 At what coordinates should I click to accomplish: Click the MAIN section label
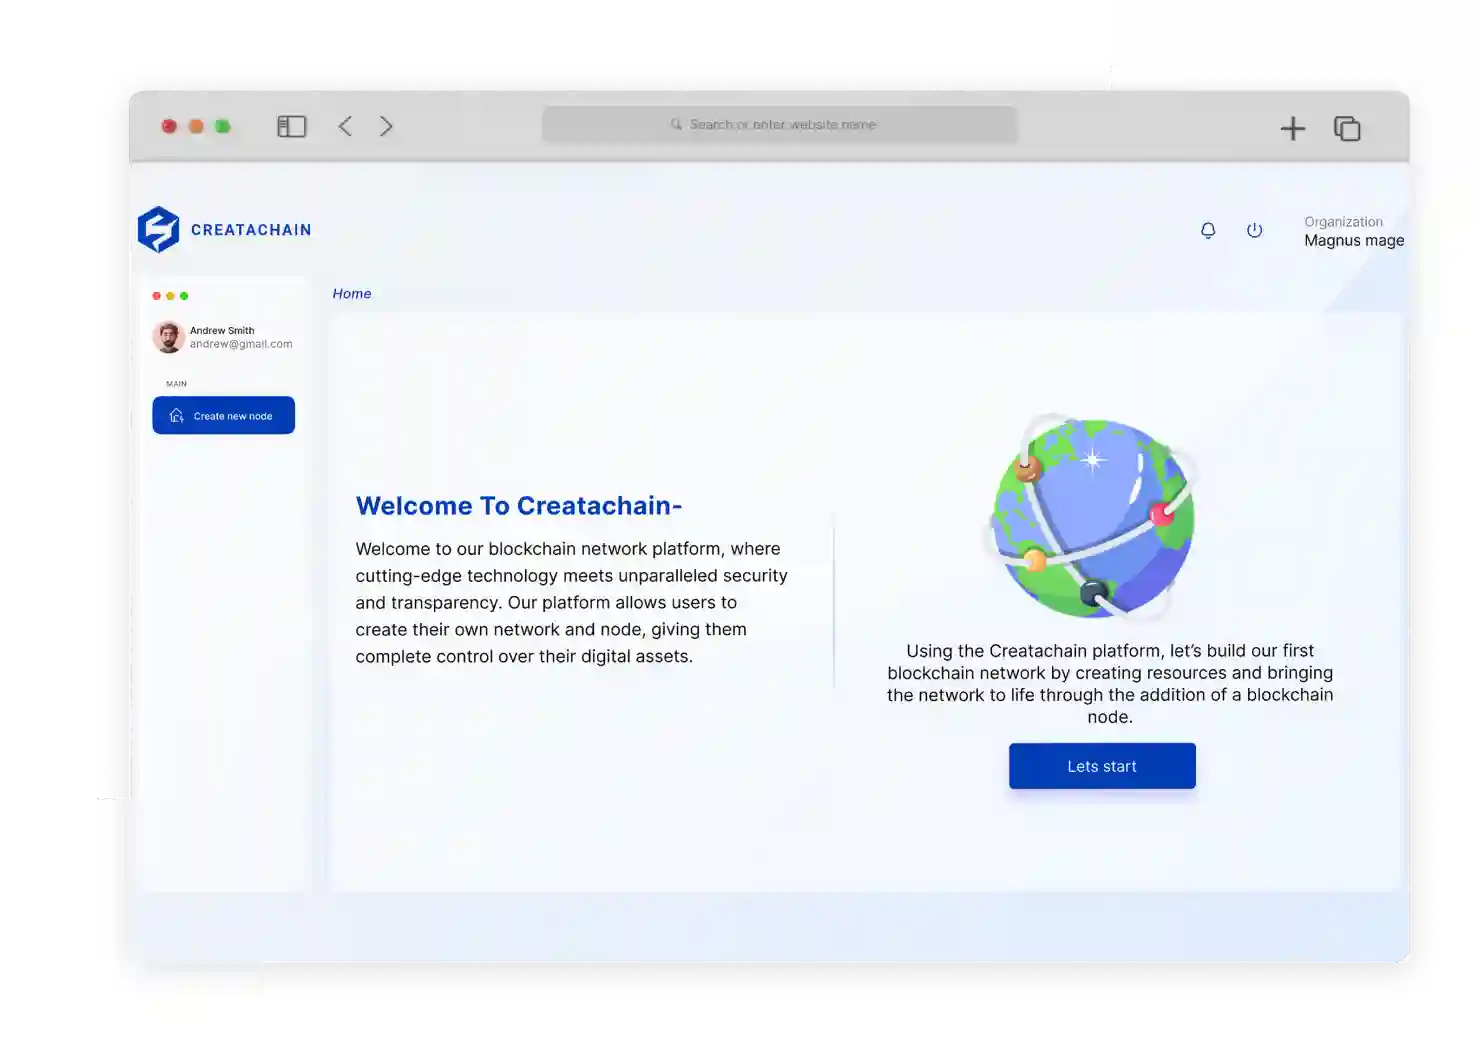[x=176, y=383]
